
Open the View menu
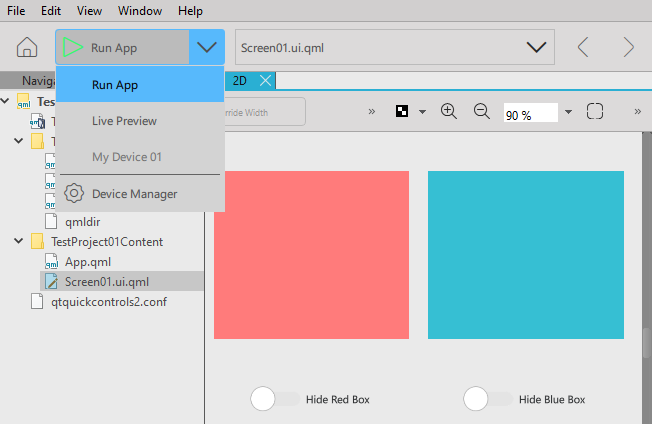[x=89, y=11]
